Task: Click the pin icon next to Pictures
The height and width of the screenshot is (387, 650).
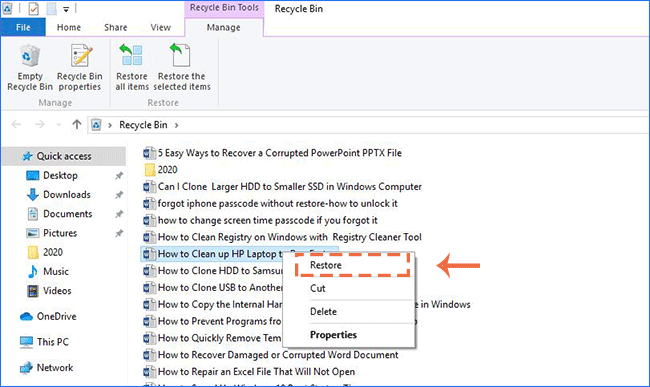Action: click(119, 233)
